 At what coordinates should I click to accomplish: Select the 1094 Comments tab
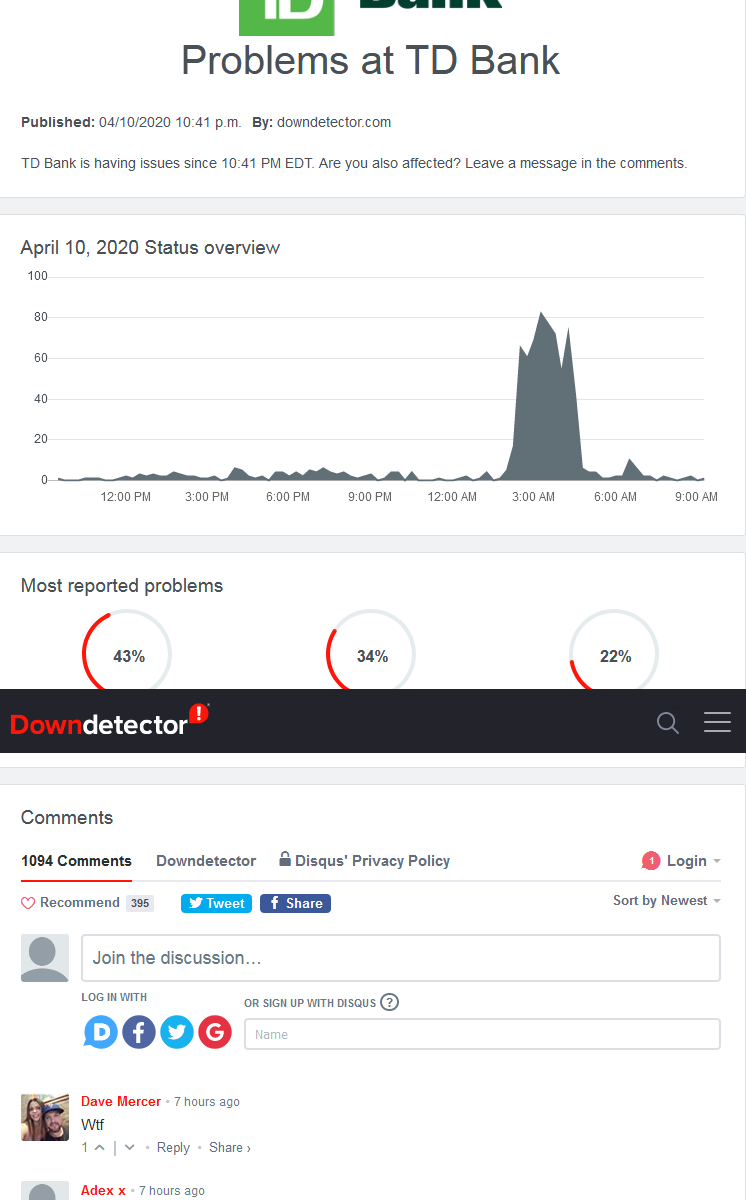(x=76, y=861)
